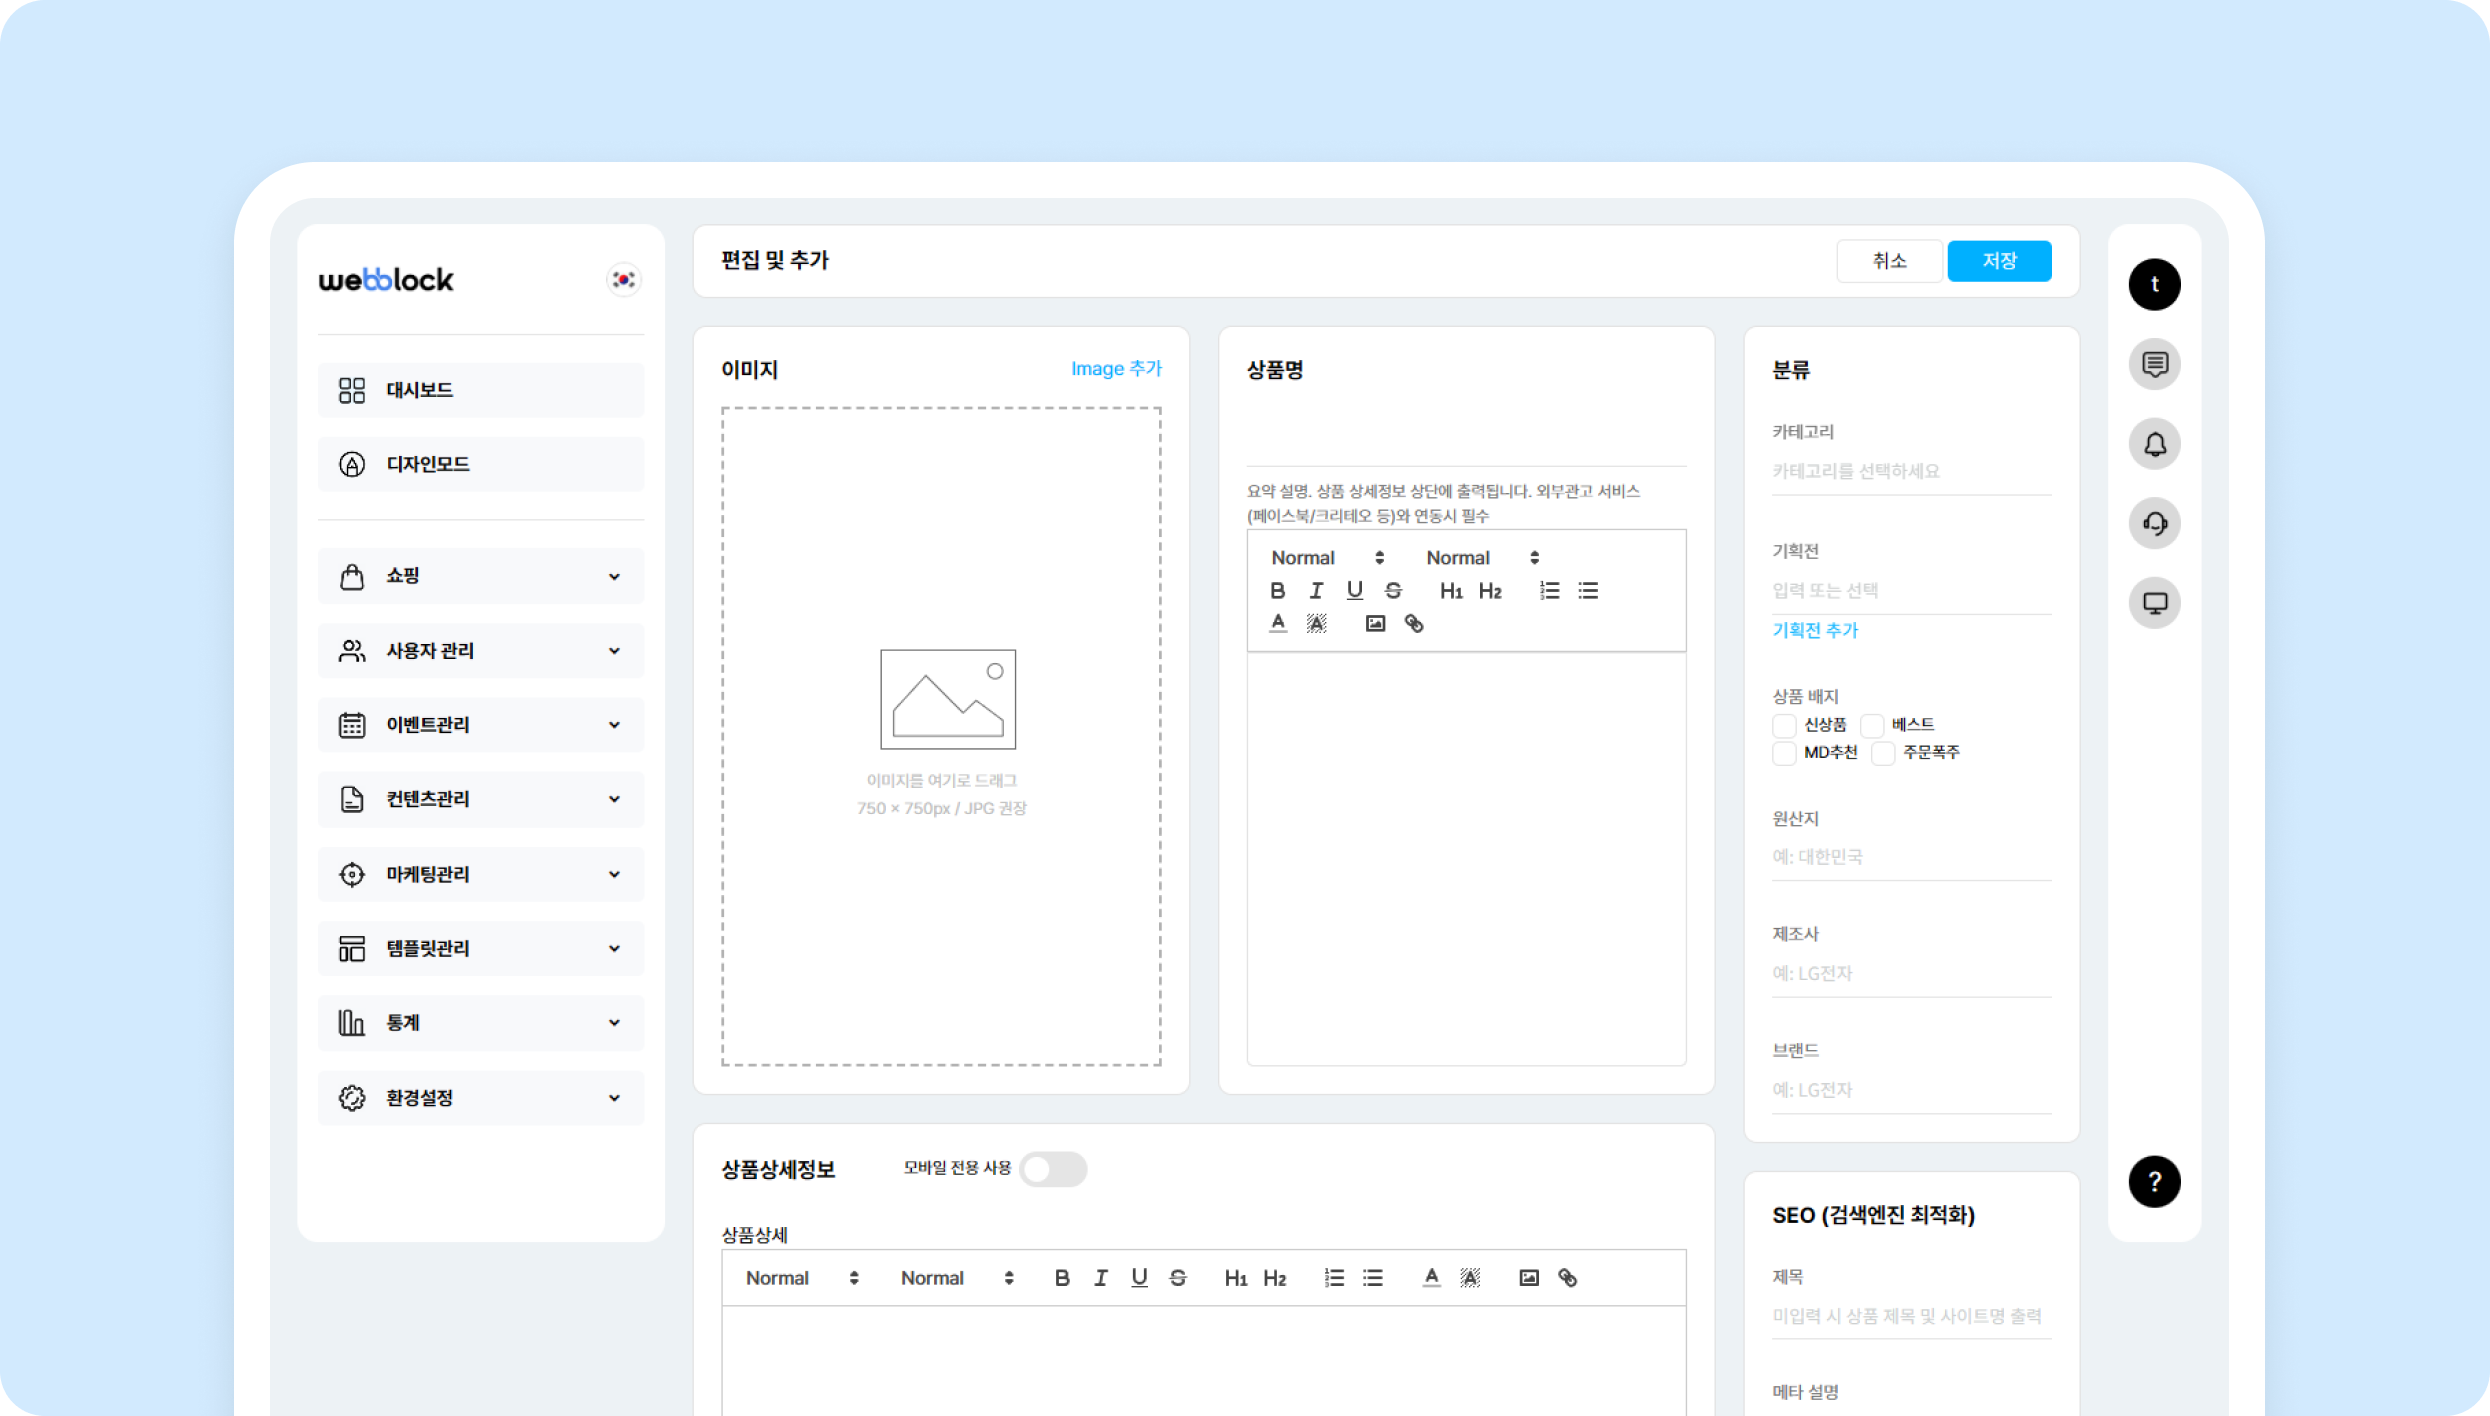Check the MD추천 badge checkbox
Screen dimensions: 2490x1416
pos(1784,753)
